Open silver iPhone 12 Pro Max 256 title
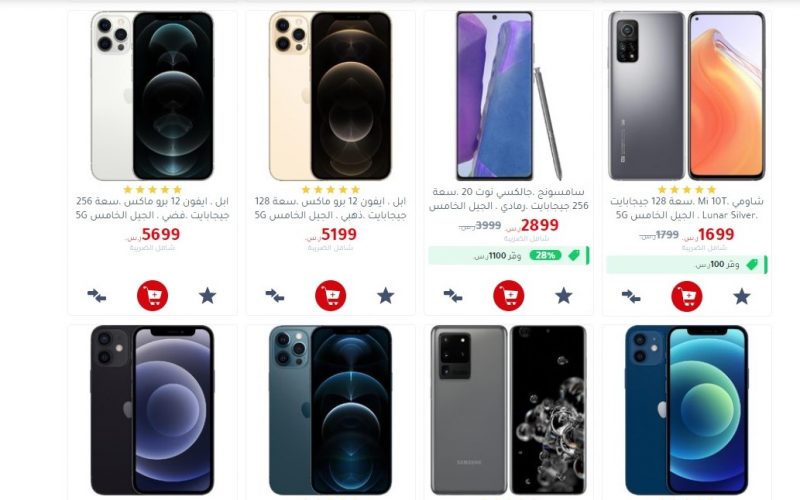Viewport: 800px width, 500px height. click(152, 208)
